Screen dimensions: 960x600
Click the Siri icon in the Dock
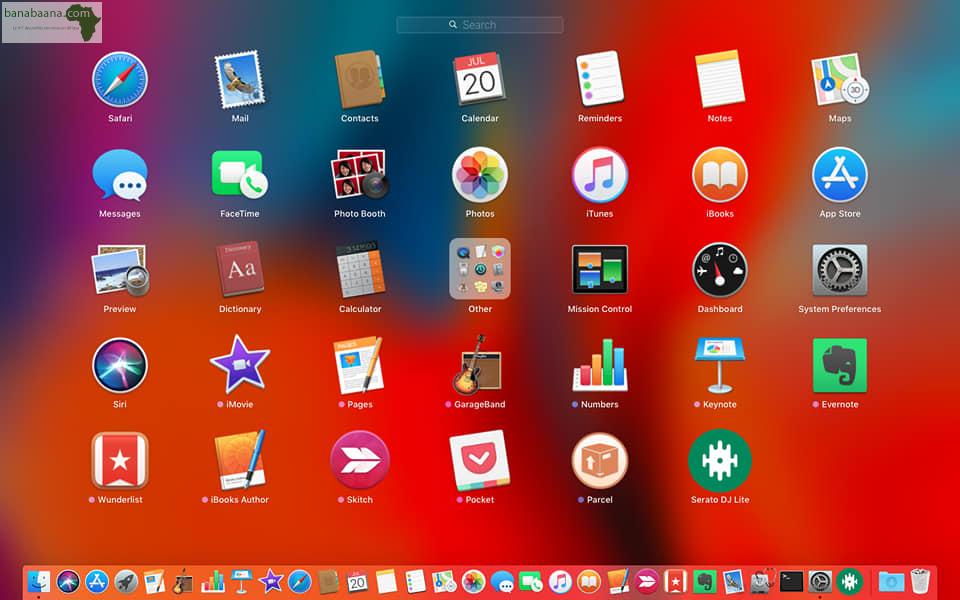point(68,581)
